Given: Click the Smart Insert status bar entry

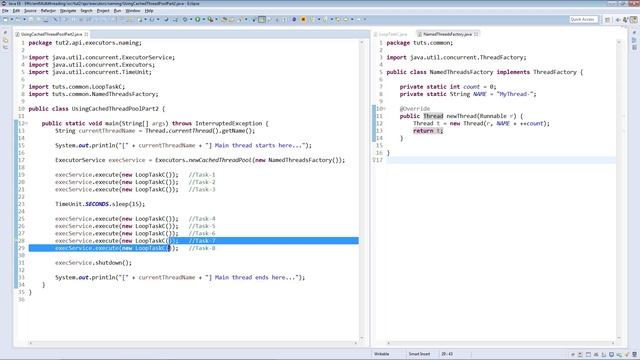Looking at the screenshot, I should click(419, 354).
